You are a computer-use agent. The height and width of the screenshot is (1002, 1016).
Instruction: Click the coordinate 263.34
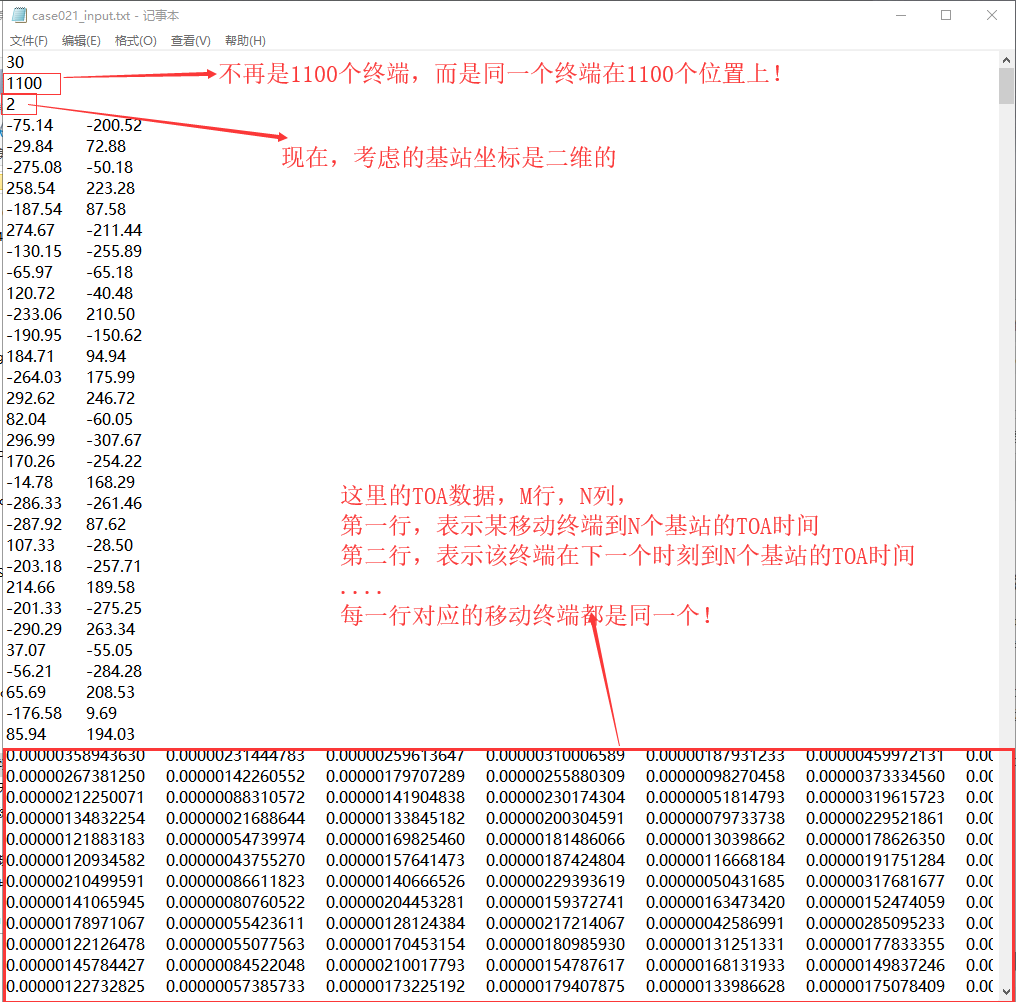click(x=111, y=629)
